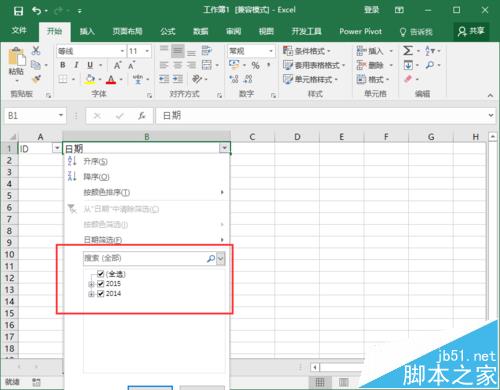The image size is (500, 390).
Task: Click Cell Styles button
Action: [310, 79]
